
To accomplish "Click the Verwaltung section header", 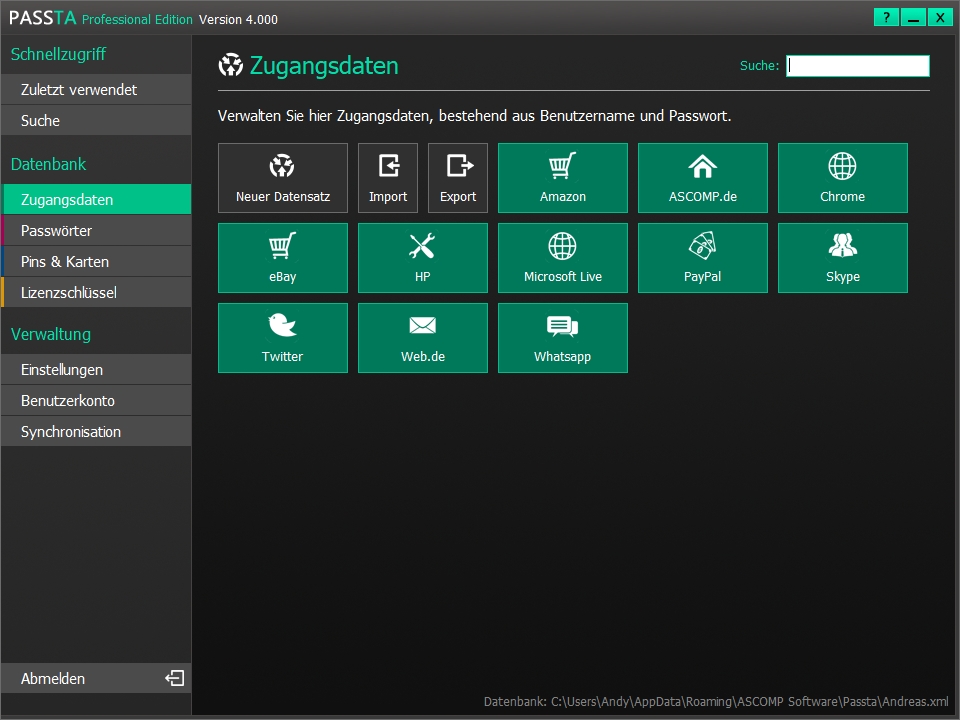I will 51,334.
